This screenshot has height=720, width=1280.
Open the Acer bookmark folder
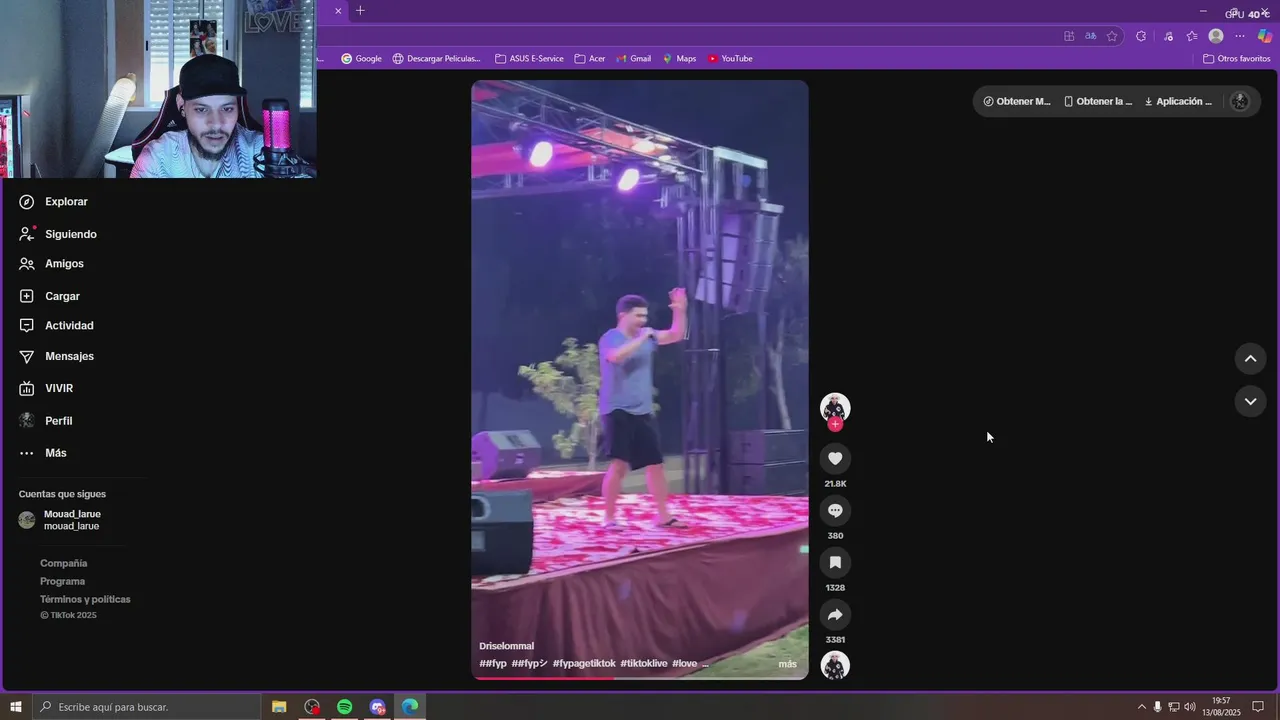(x=589, y=59)
